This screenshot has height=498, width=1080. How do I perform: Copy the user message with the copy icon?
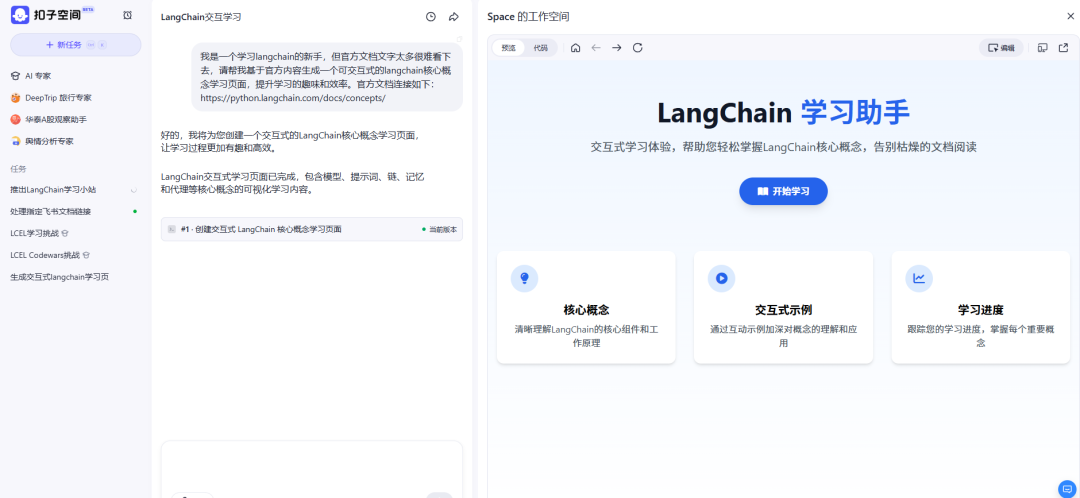point(459,39)
